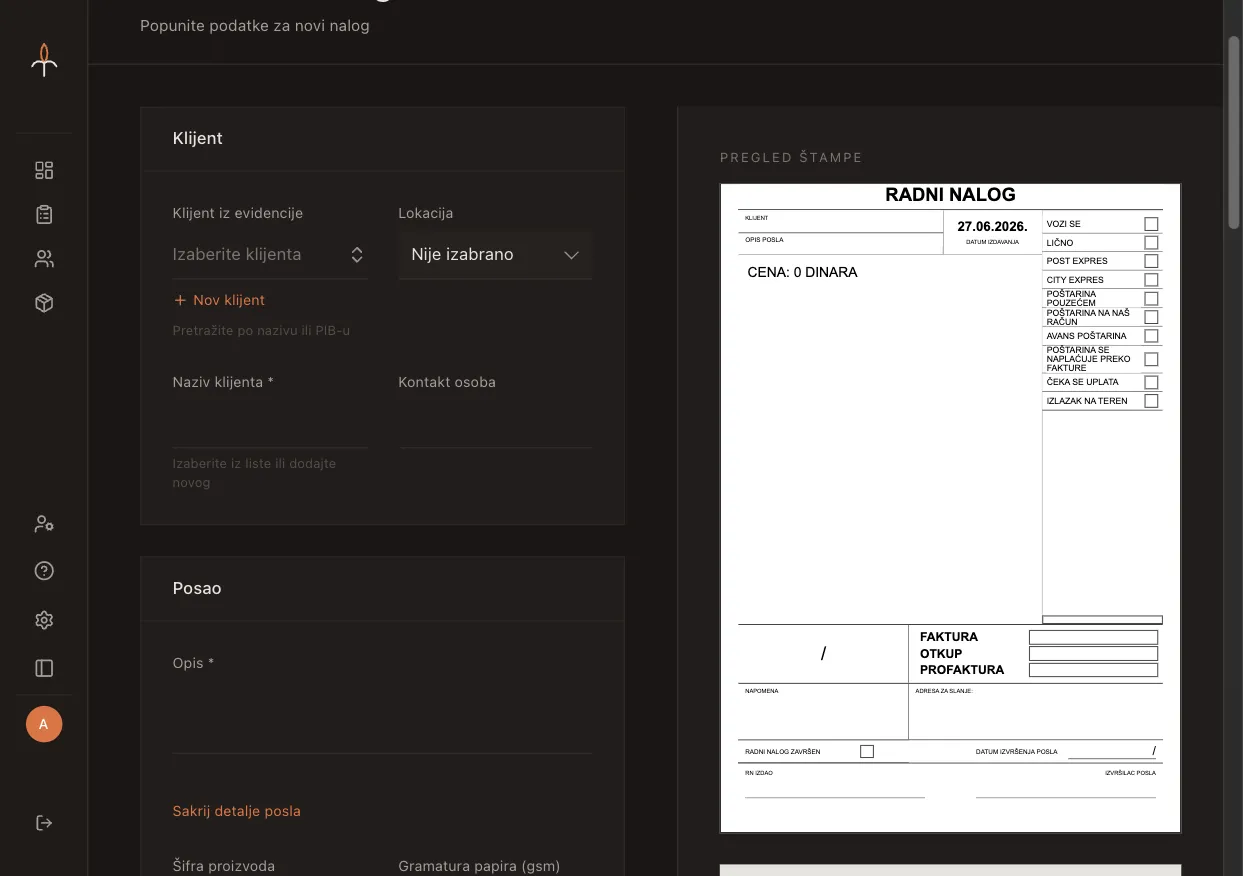
Task: Open the dashboard grid icon in sidebar
Action: (44, 170)
